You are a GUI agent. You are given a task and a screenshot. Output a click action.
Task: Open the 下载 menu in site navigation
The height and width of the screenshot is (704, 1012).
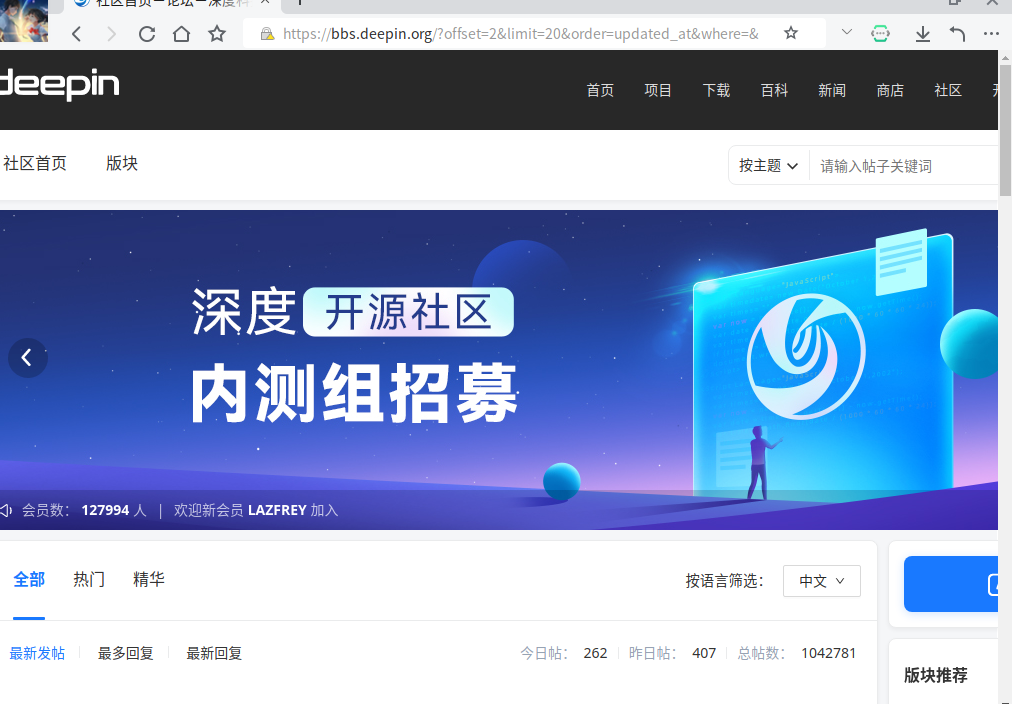pos(716,90)
